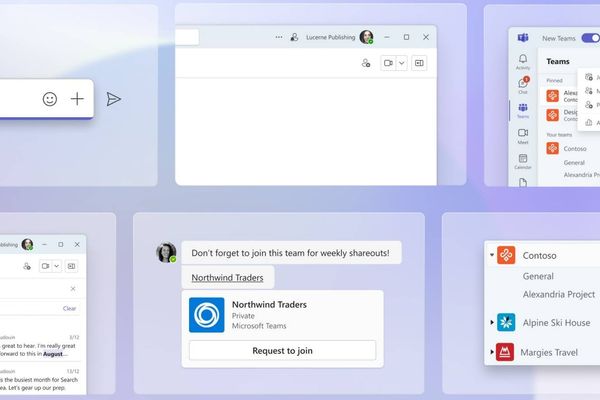This screenshot has height=400, width=600.
Task: Click the people icon left of the Lucerne Publishing label
Action: (x=294, y=37)
